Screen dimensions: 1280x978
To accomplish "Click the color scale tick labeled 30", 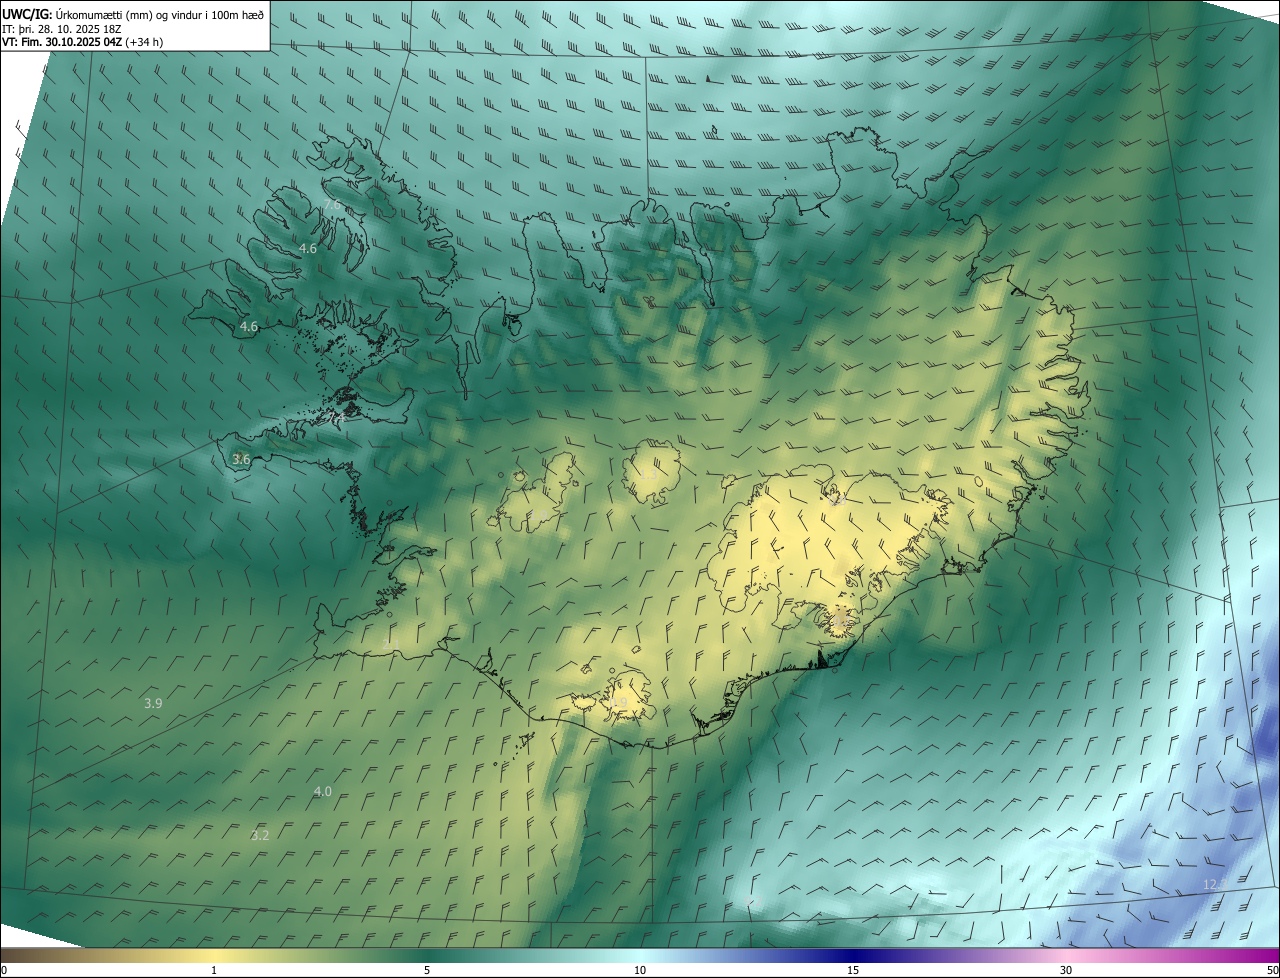I will click(1066, 971).
